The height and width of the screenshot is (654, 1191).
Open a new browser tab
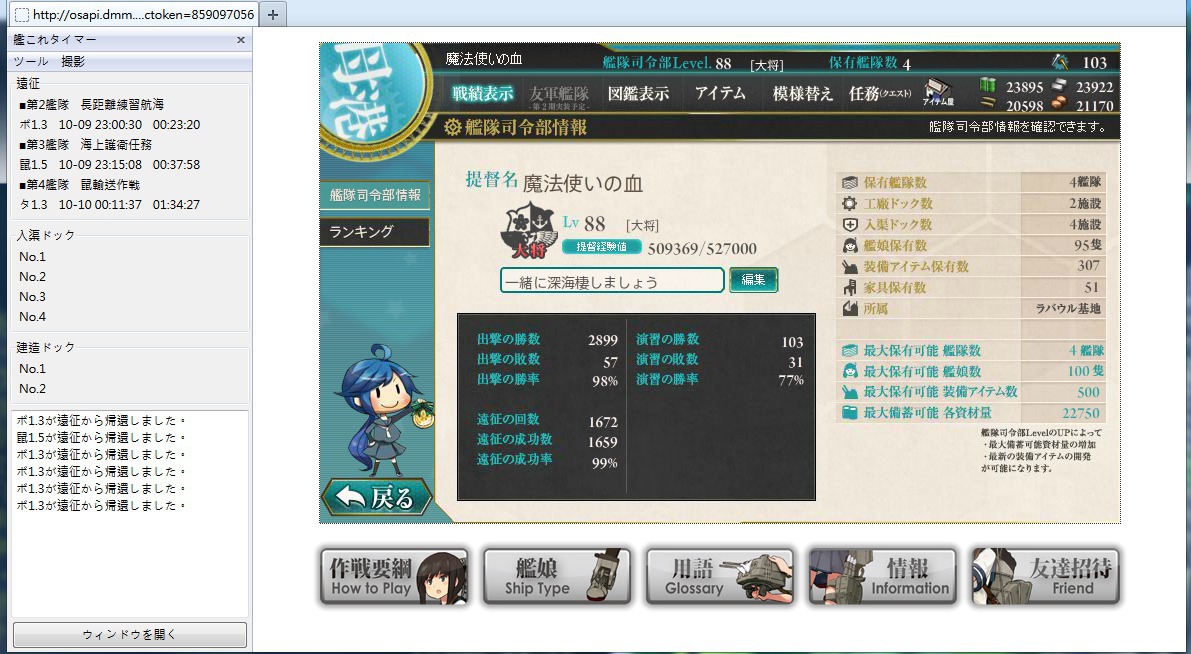point(273,14)
